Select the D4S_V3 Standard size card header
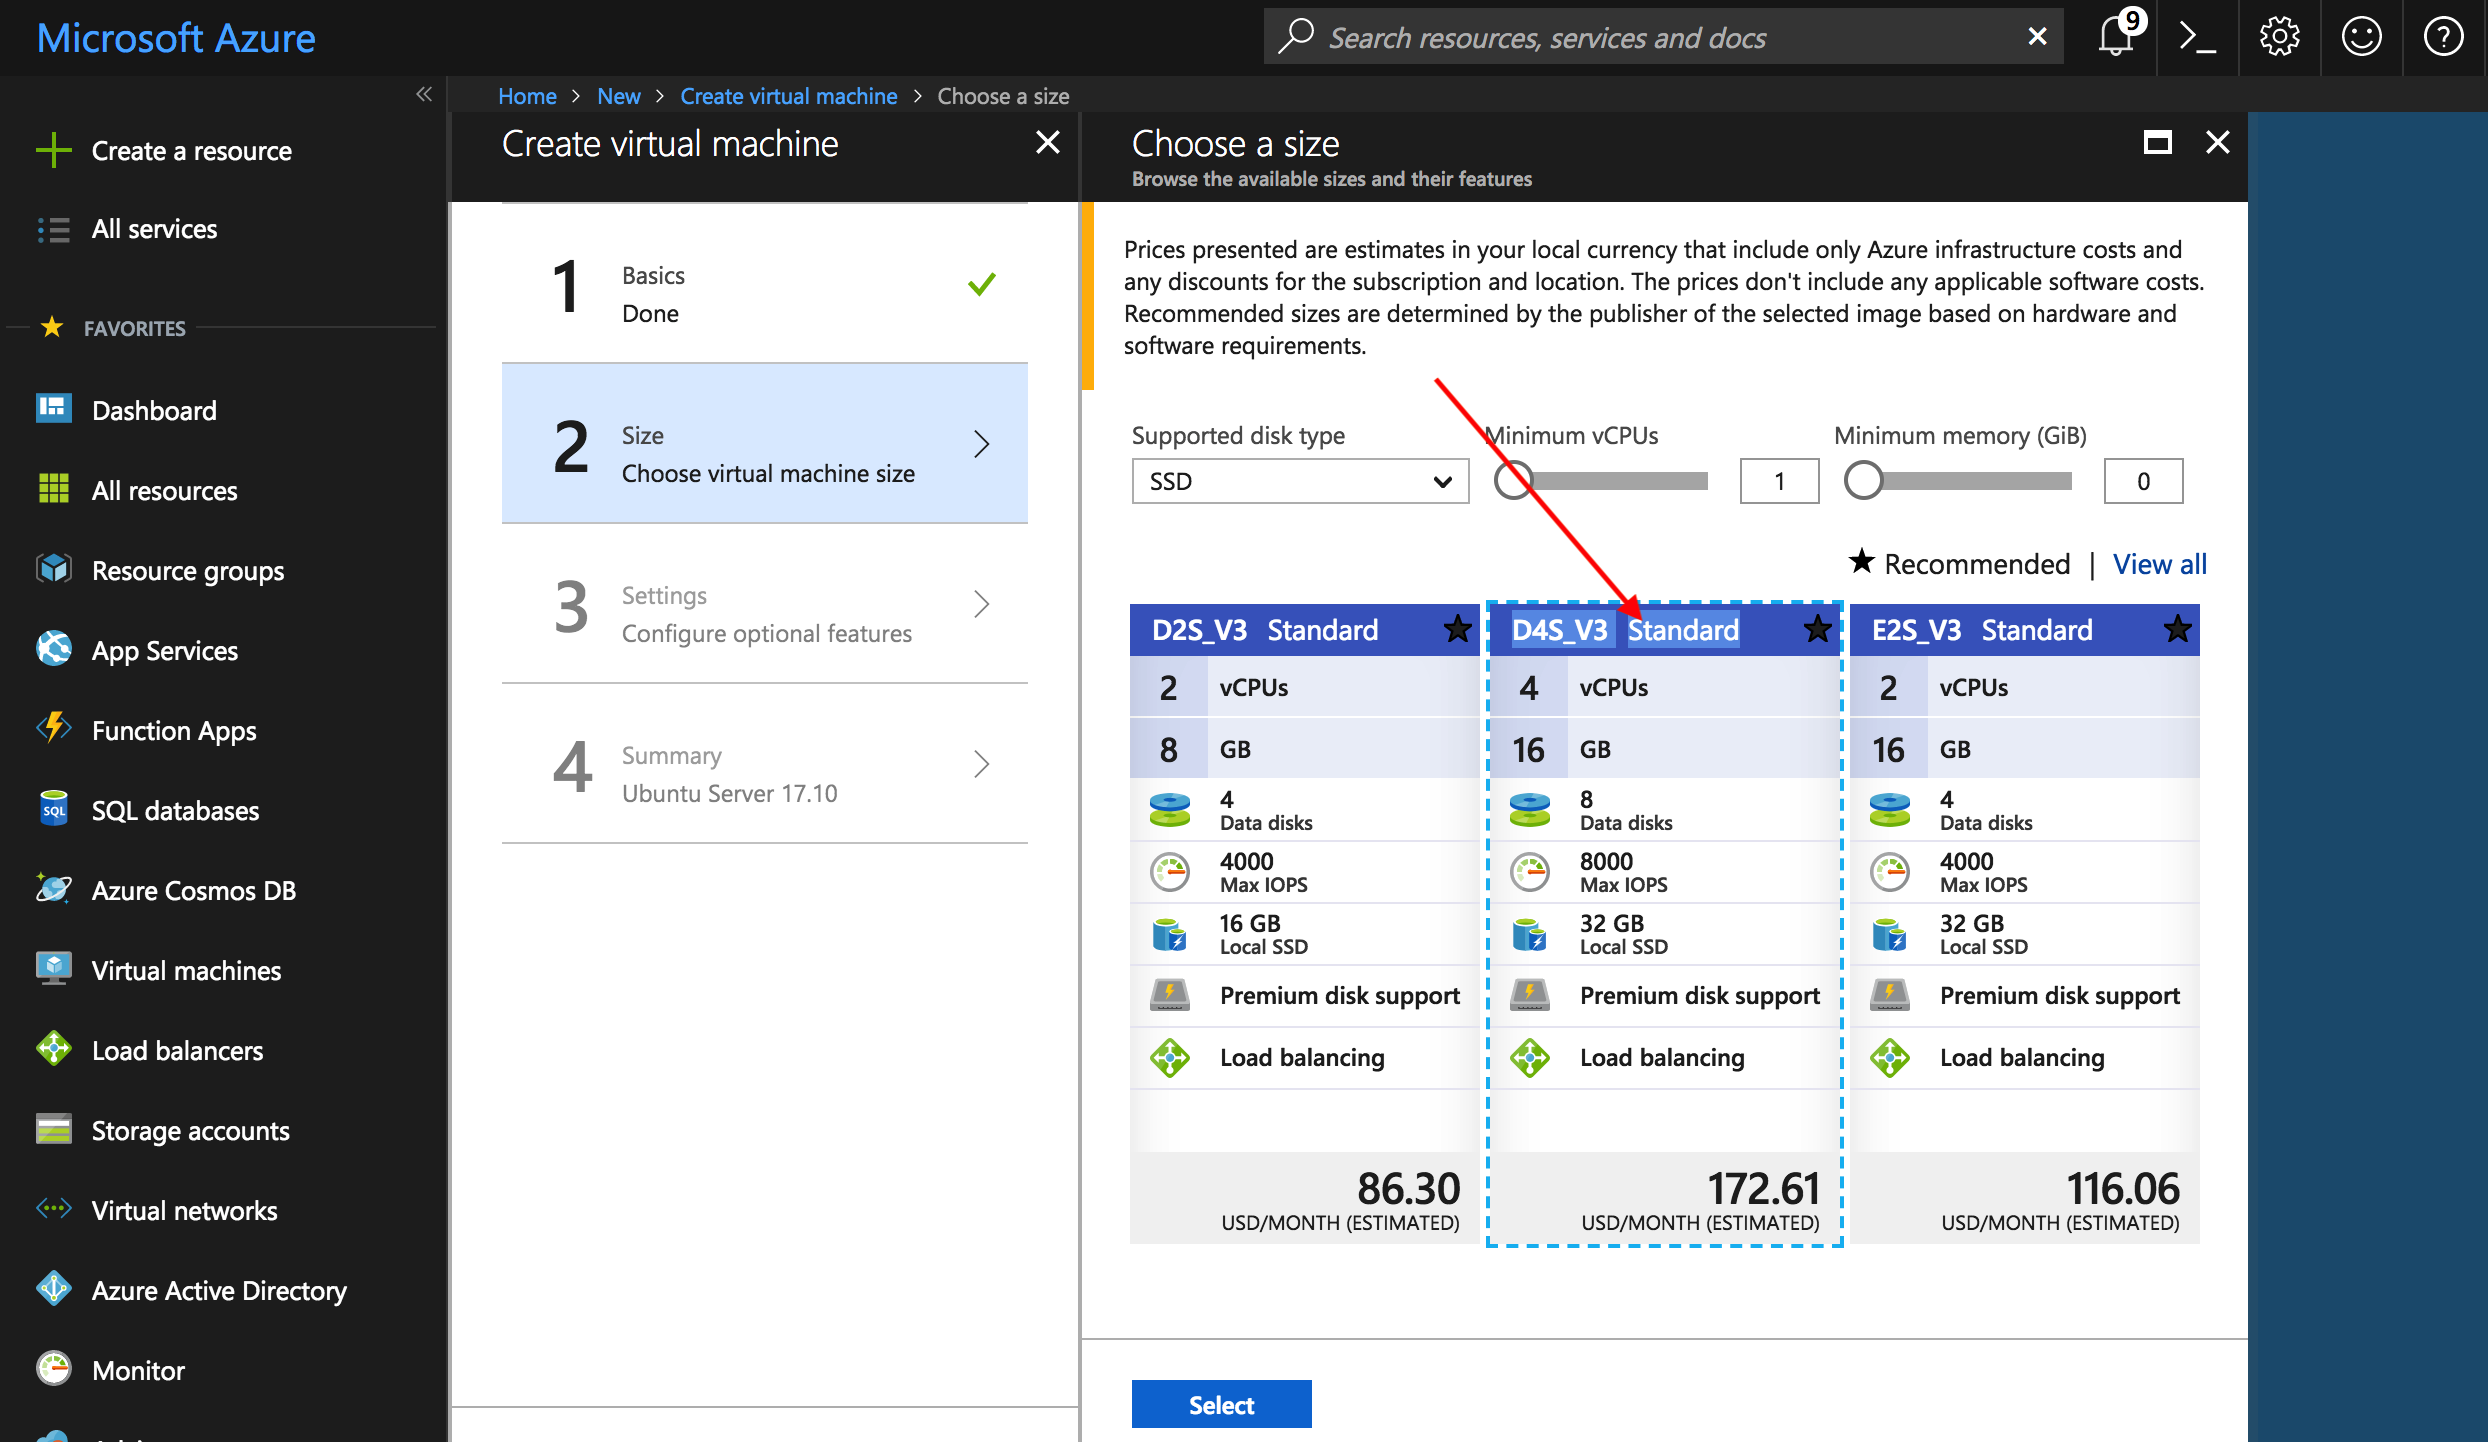 [x=1664, y=630]
